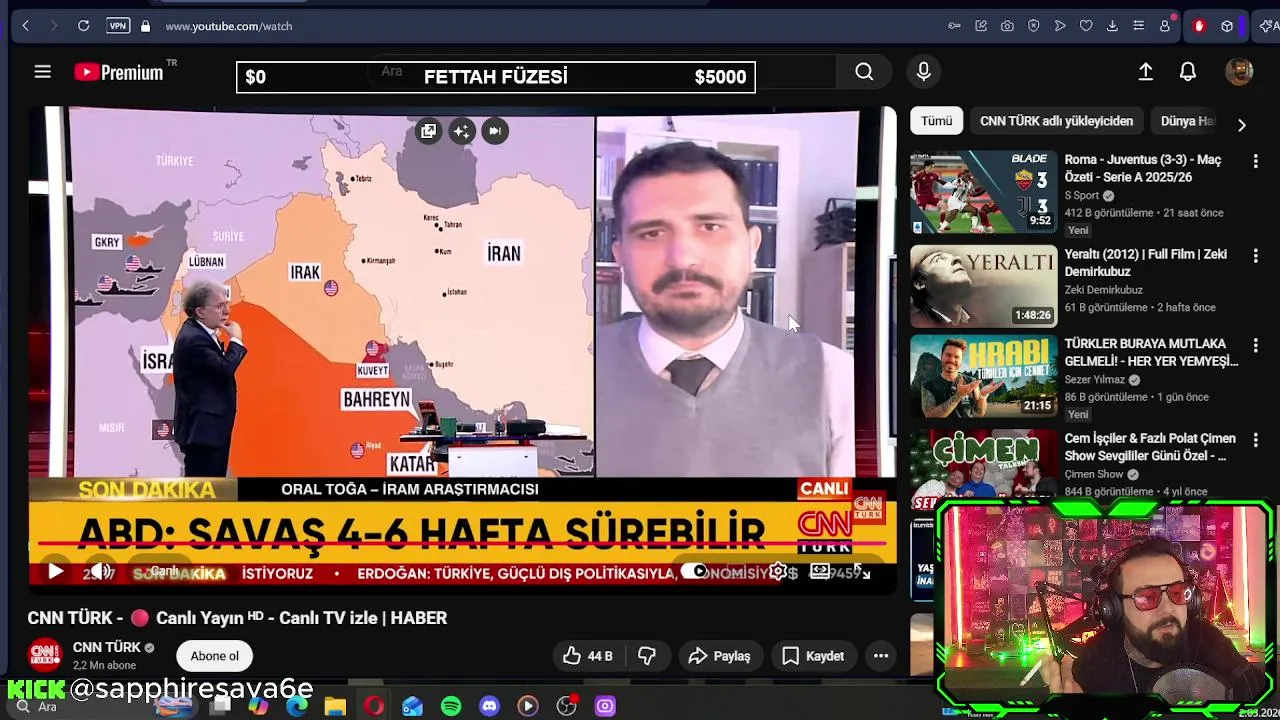The height and width of the screenshot is (720, 1280).
Task: Dislike the video with thumbs down
Action: [x=647, y=656]
